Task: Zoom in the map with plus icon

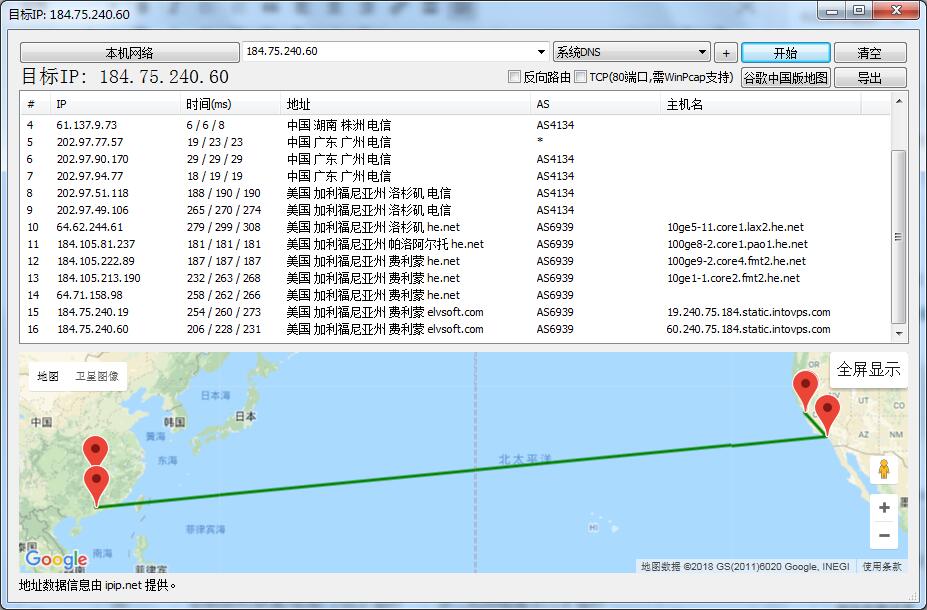Action: tap(883, 508)
